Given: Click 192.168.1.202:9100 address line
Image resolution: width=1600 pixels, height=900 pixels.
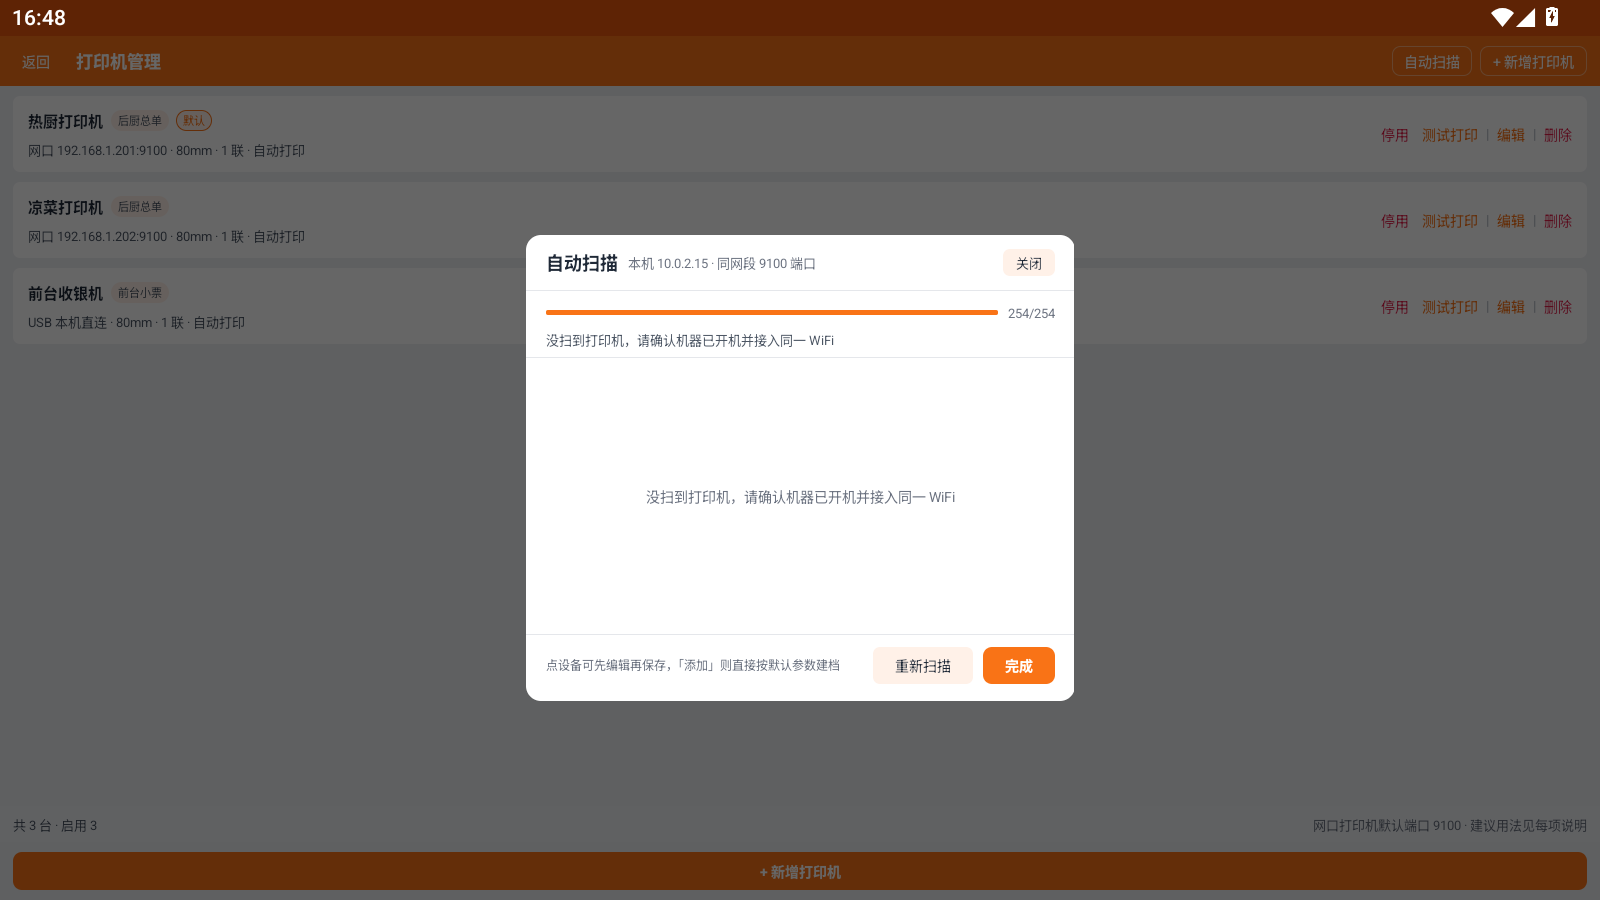Looking at the screenshot, I should tap(166, 237).
